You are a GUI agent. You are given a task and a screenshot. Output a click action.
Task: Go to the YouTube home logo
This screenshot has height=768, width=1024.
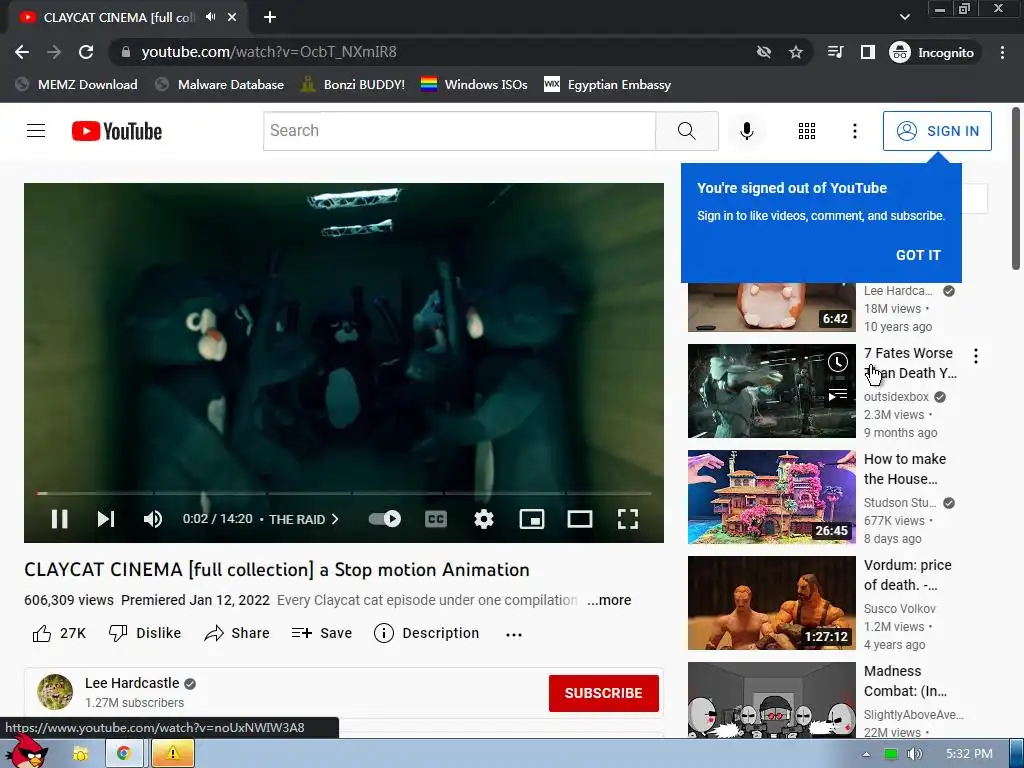(x=117, y=131)
